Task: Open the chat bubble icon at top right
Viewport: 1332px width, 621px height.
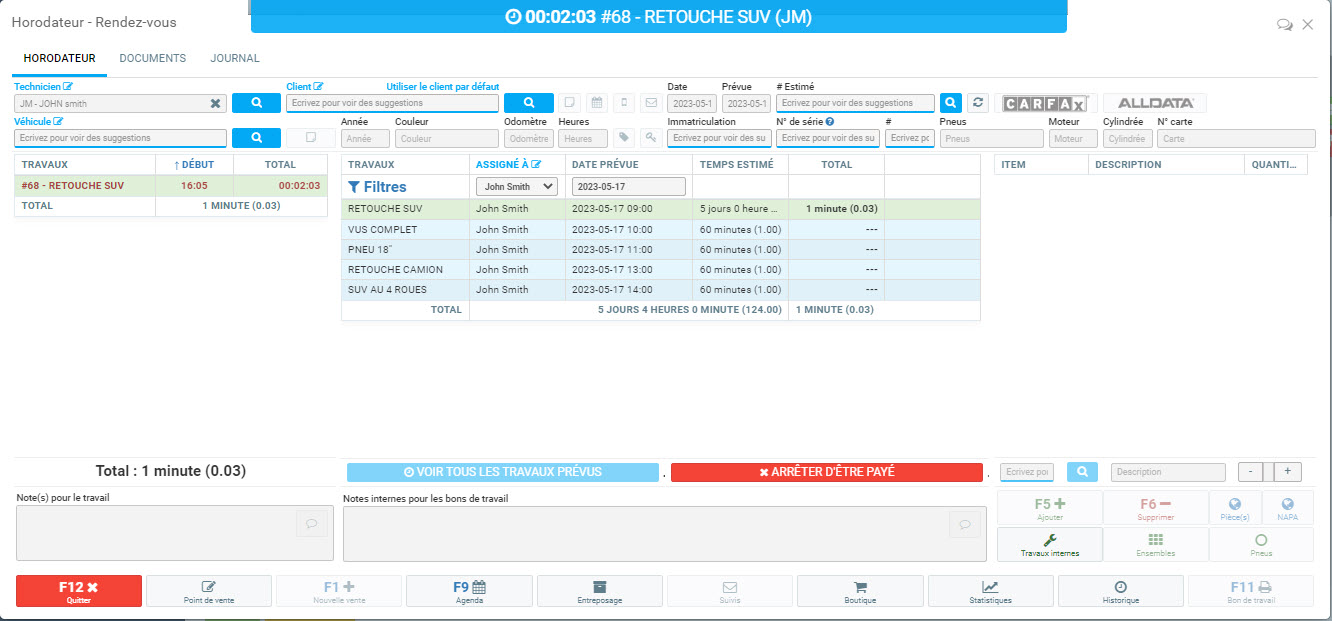Action: click(x=1284, y=25)
